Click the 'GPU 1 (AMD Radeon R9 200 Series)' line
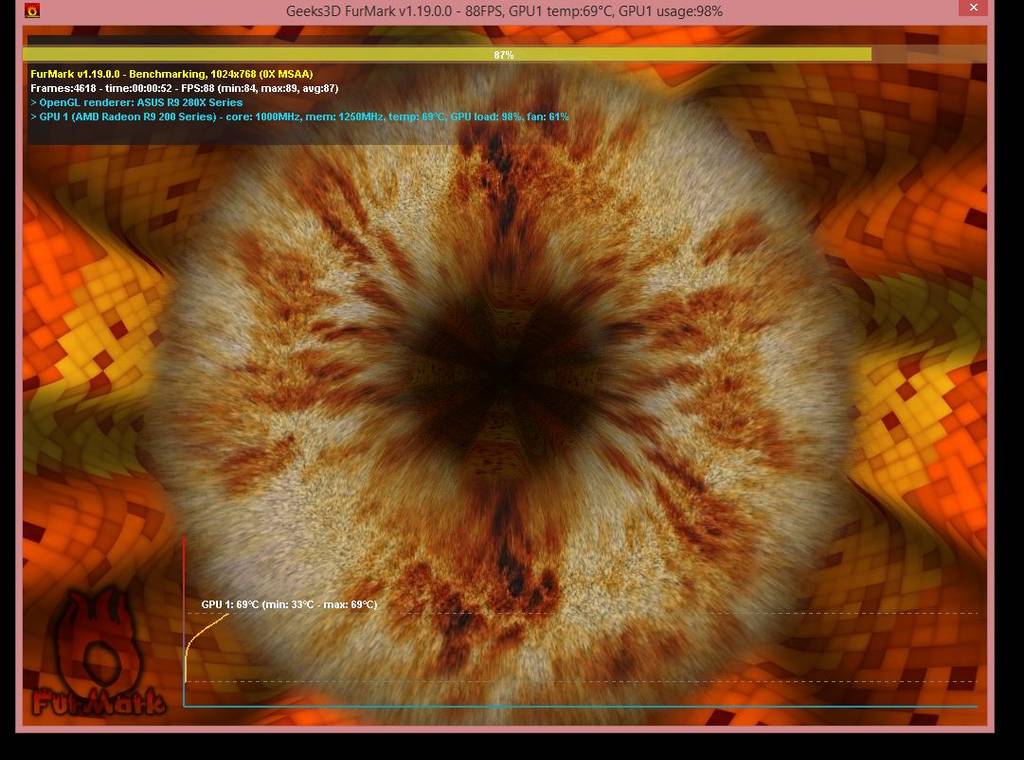This screenshot has height=760, width=1024. pos(299,117)
